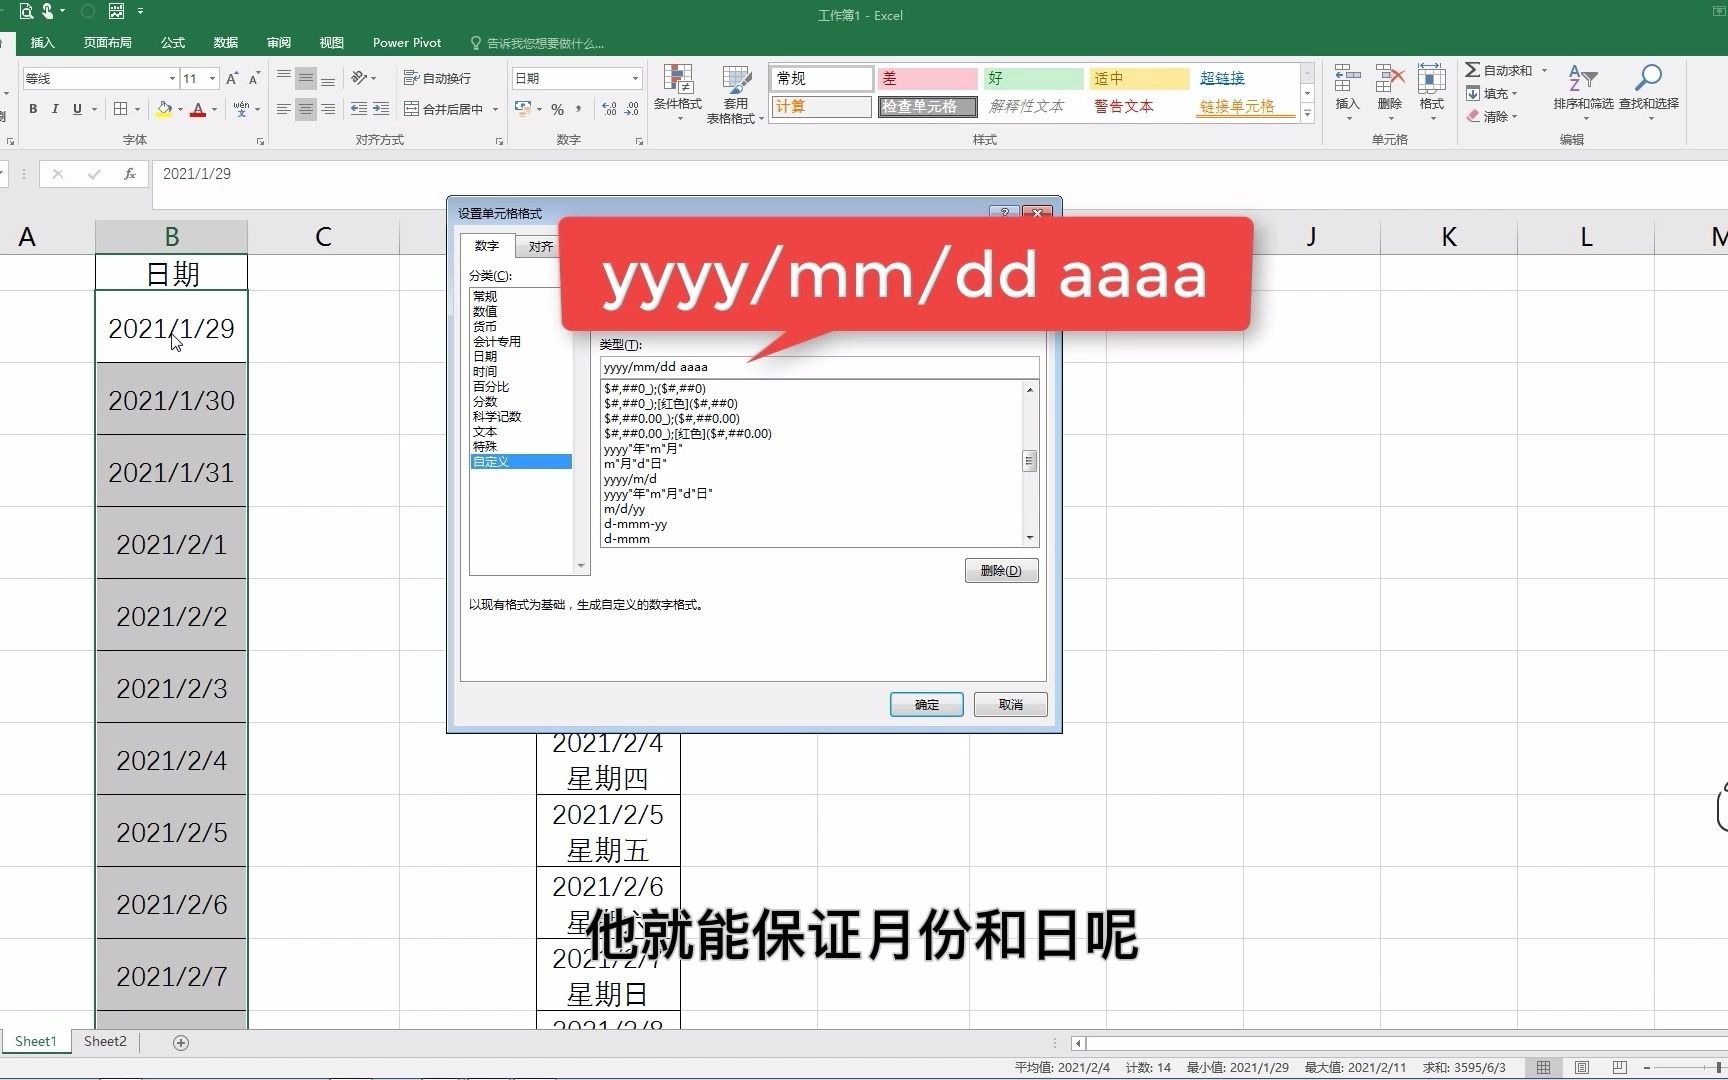Switch to Normal view in status bar

coord(1544,1067)
